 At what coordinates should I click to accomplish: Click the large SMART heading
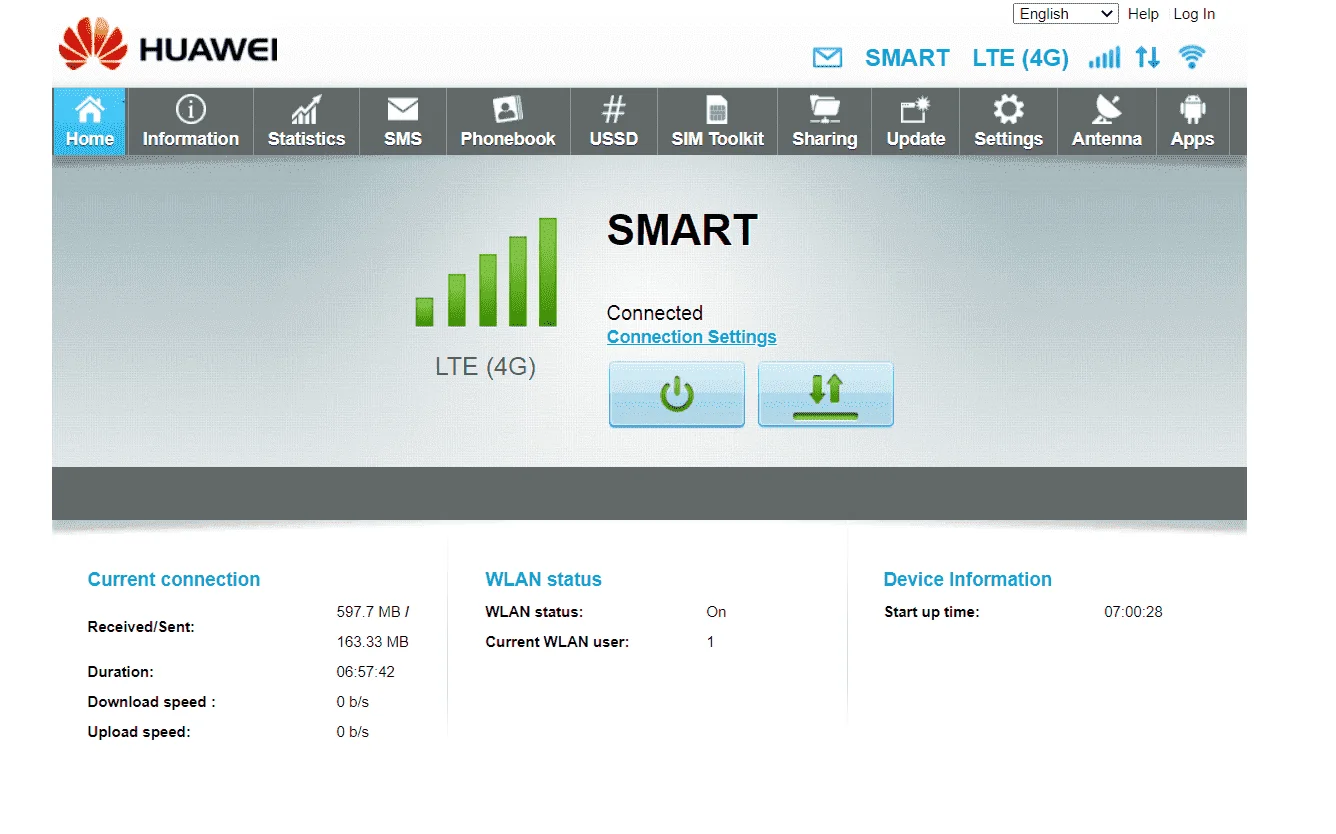(682, 231)
